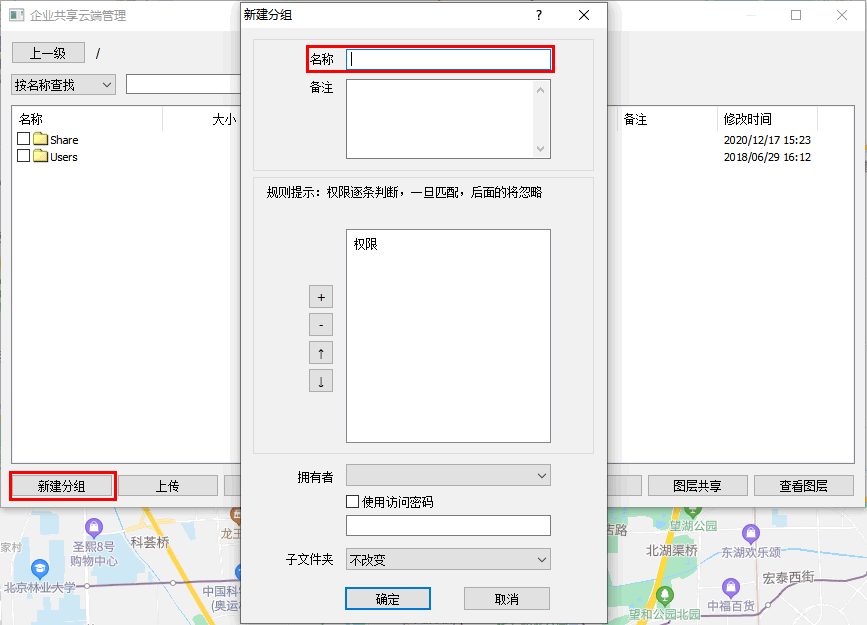Check the Users folder checkbox

click(x=24, y=156)
